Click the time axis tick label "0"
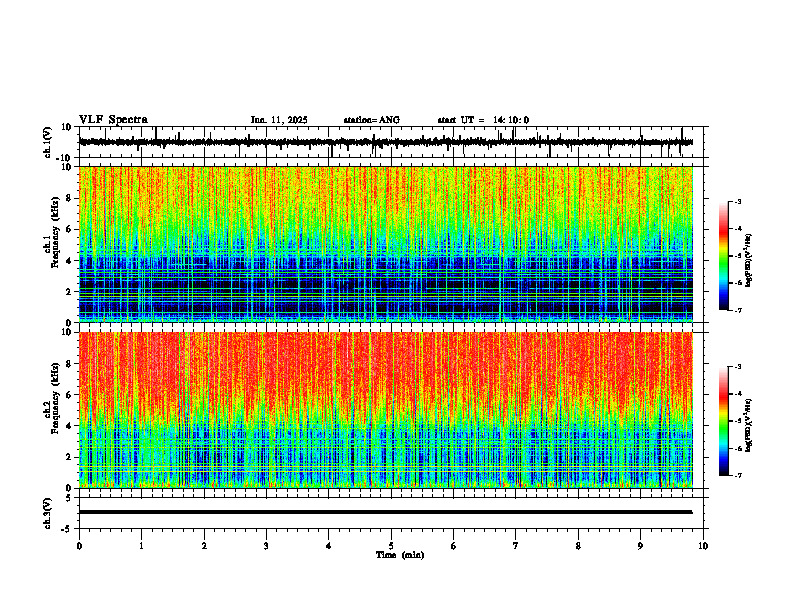 click(x=79, y=546)
